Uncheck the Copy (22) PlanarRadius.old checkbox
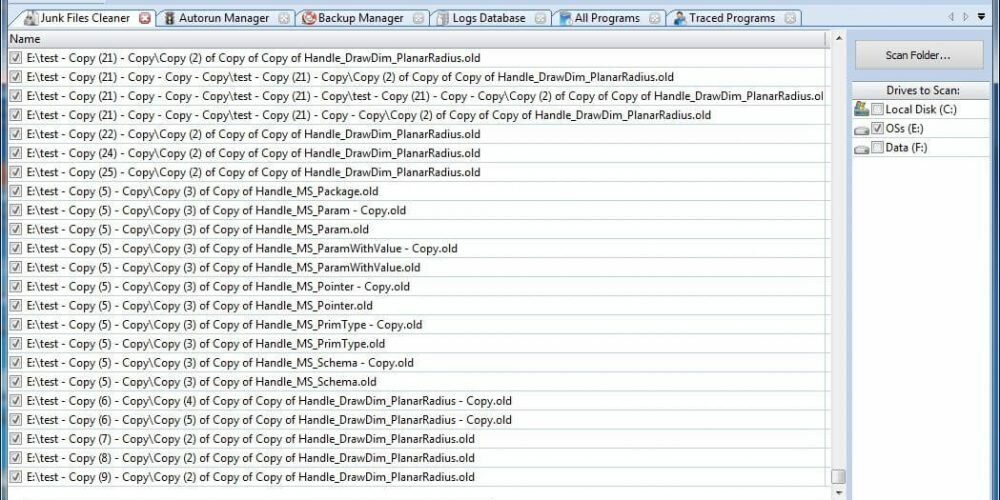 point(16,134)
